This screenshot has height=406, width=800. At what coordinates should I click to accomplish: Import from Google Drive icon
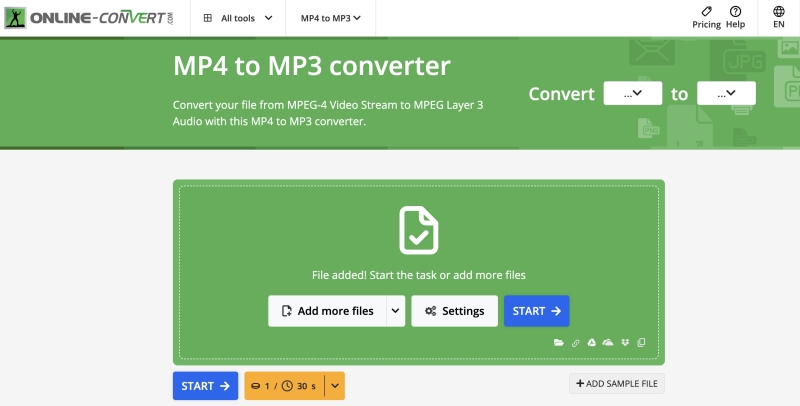(x=591, y=342)
